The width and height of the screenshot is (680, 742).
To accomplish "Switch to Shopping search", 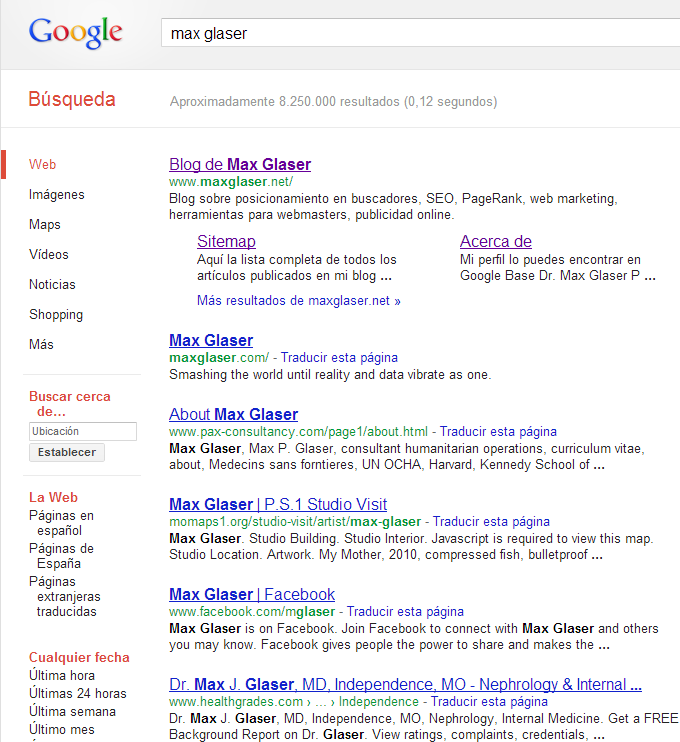I will (56, 315).
